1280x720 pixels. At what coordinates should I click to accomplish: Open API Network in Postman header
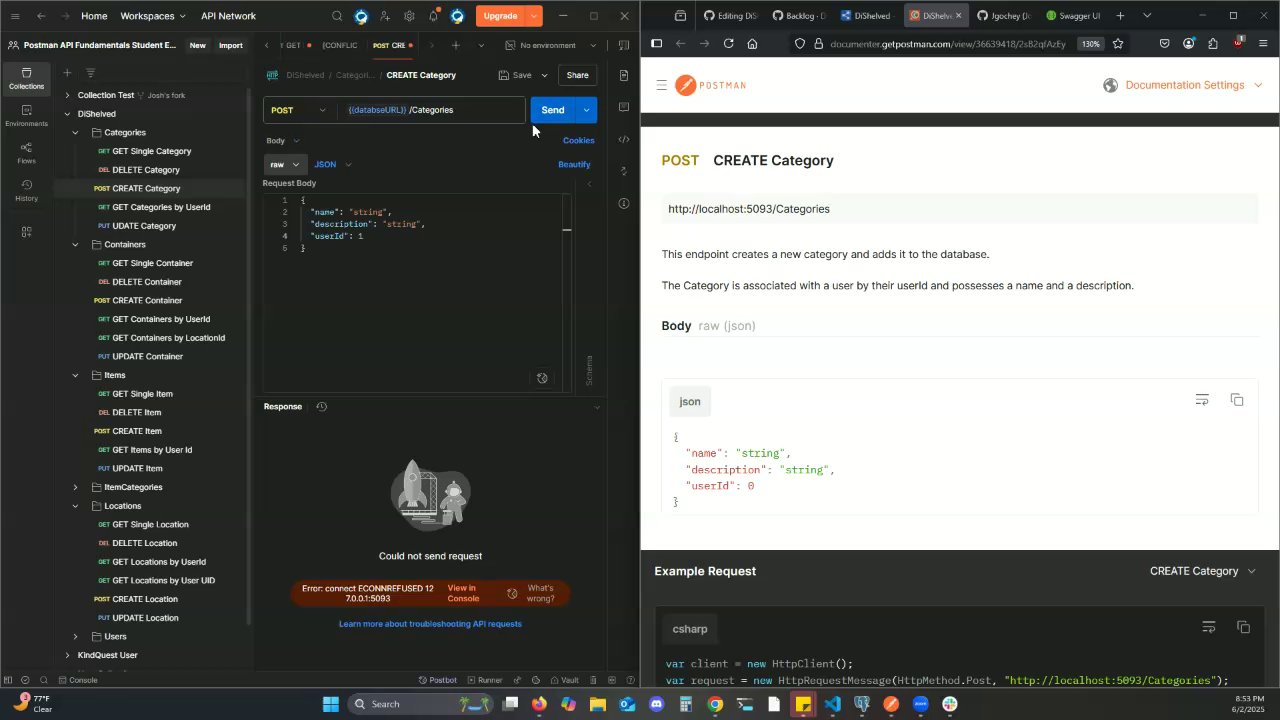228,16
